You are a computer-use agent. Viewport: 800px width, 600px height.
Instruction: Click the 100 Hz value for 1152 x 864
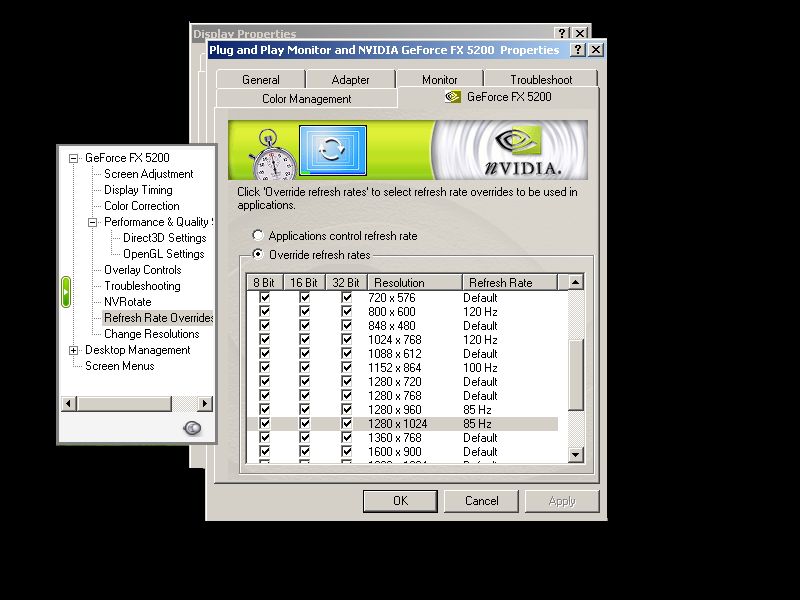tap(480, 368)
